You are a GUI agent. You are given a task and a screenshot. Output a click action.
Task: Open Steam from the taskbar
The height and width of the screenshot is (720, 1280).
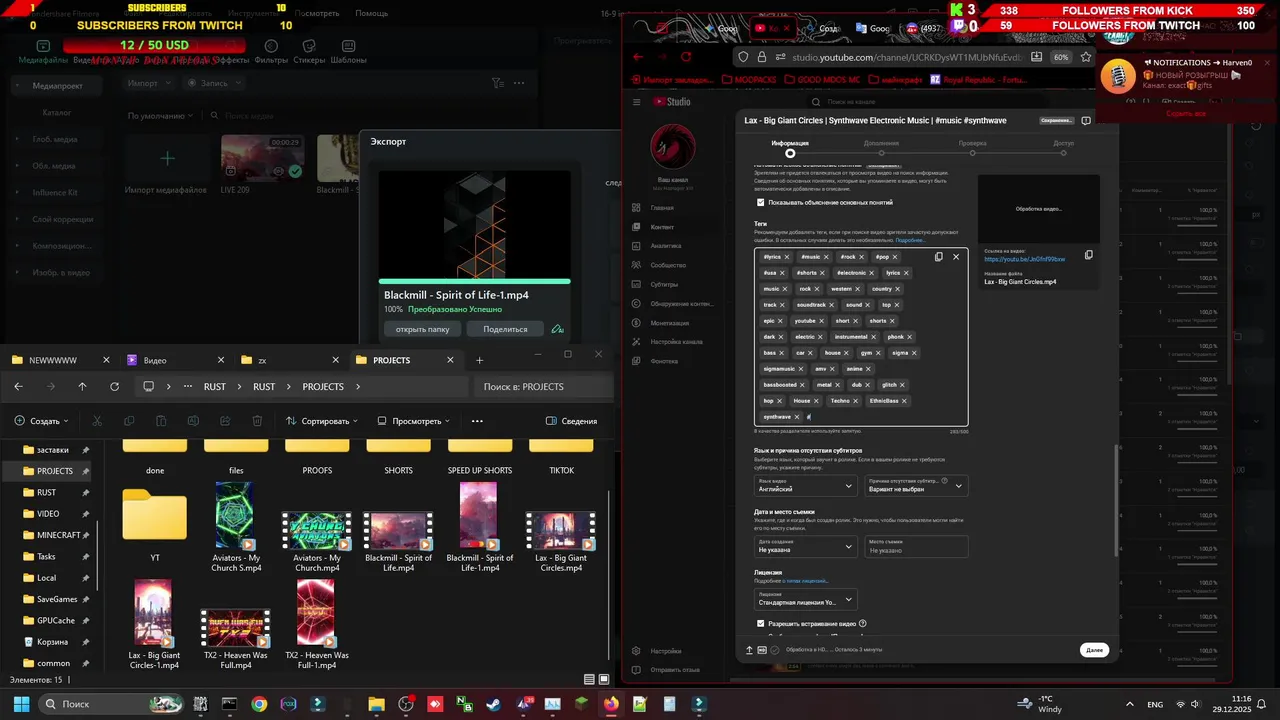tap(494, 704)
